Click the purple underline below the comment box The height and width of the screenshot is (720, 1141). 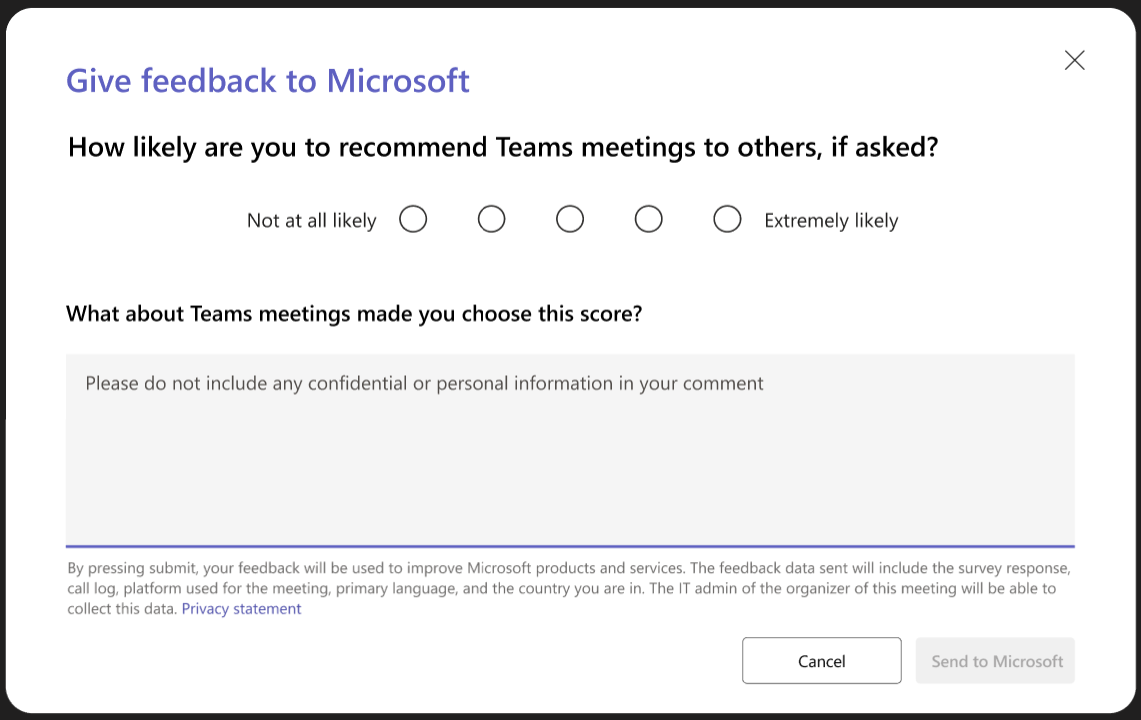(570, 544)
